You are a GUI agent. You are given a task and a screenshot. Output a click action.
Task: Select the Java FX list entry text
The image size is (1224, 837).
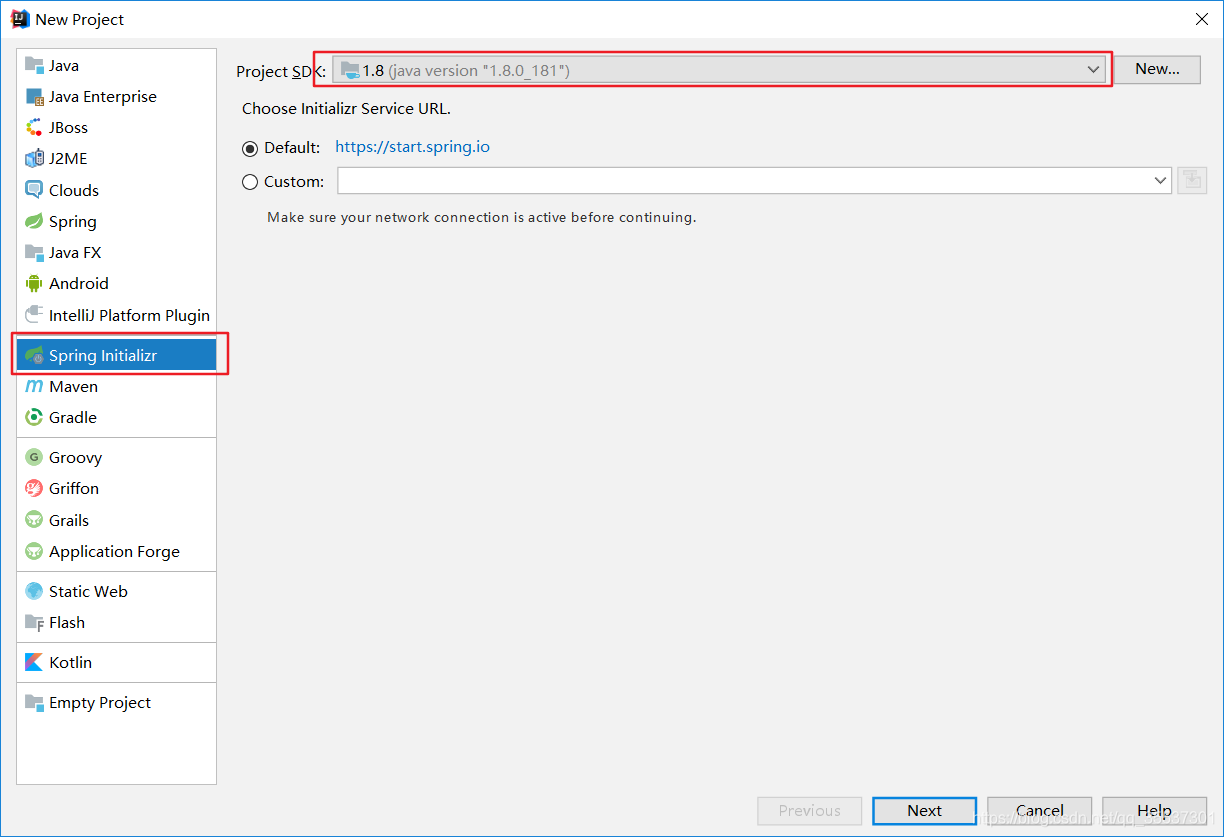click(75, 252)
